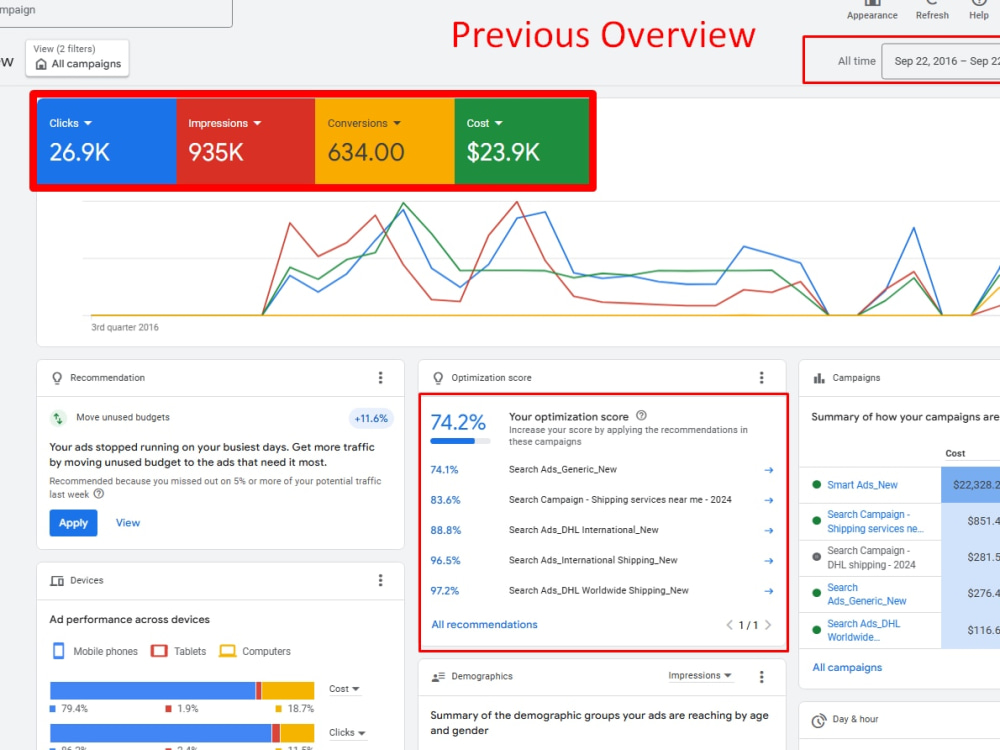This screenshot has width=1000, height=750.
Task: Open arrow for Search Ads_Generic_New recommendation
Action: pyautogui.click(x=768, y=470)
